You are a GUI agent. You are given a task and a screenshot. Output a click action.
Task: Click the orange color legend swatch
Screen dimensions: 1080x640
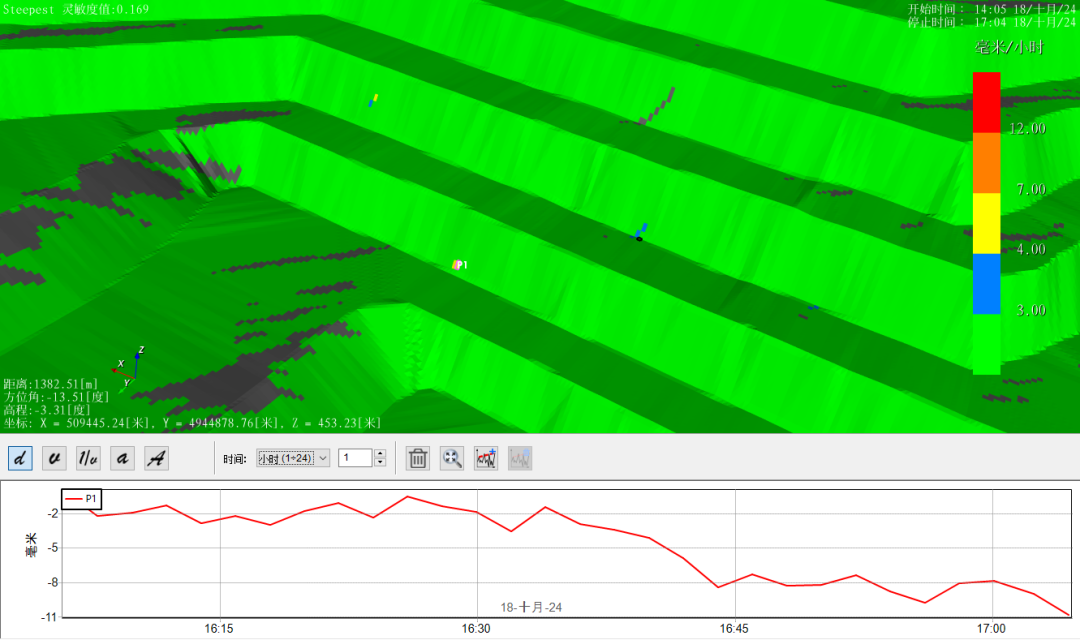click(986, 162)
